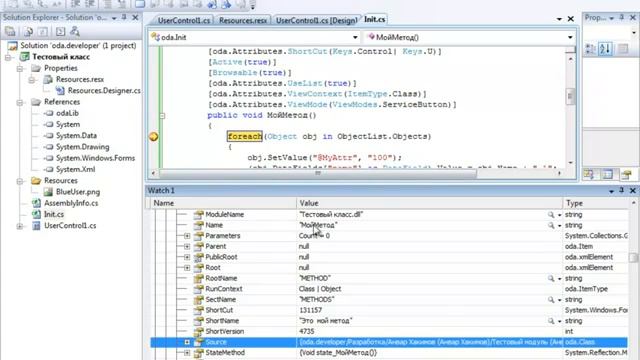Click the middle tab icon at Properties panel bottom
This screenshot has width=640, height=360.
click(x=608, y=174)
